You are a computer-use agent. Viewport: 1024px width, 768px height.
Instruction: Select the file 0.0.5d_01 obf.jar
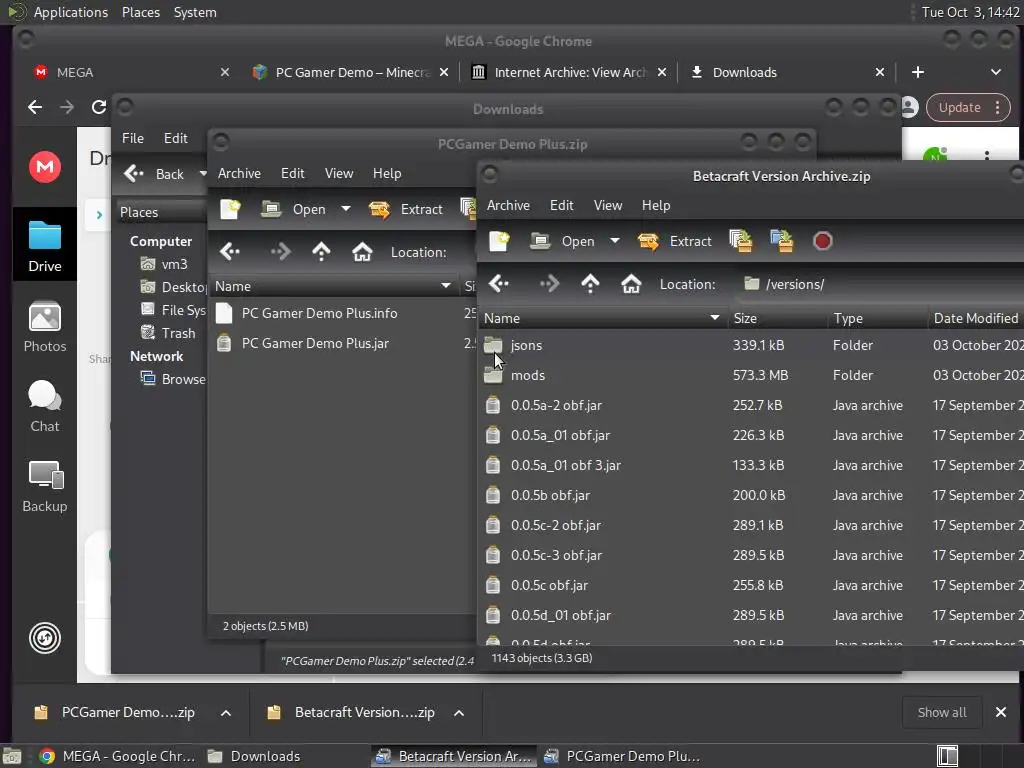[x=560, y=615]
